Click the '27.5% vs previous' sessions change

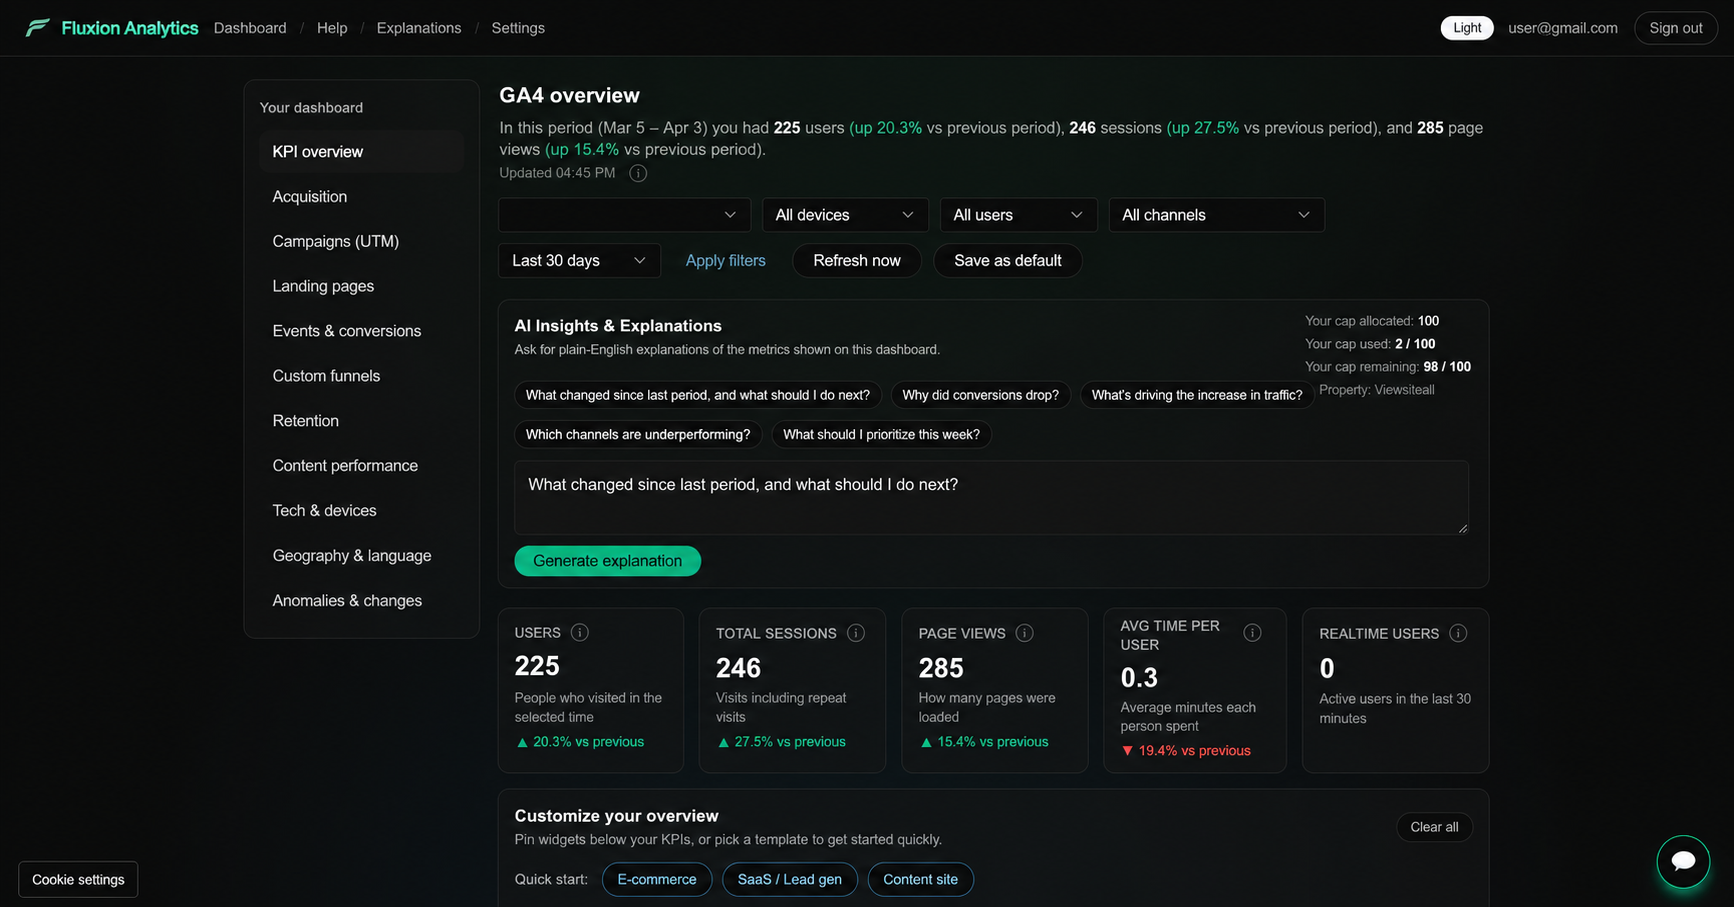tap(781, 742)
